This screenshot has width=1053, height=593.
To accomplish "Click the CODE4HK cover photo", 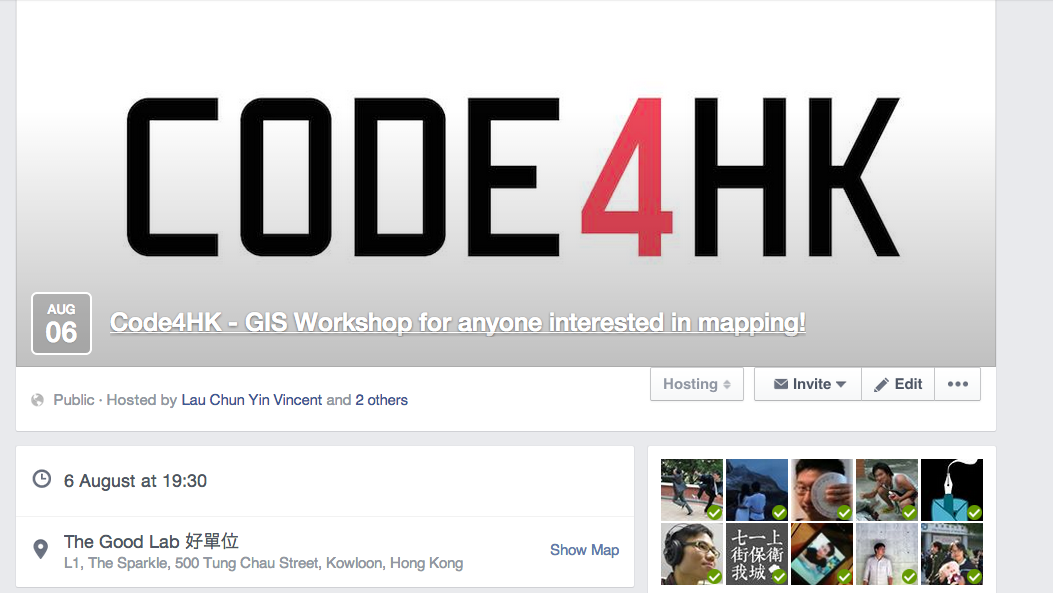I will [x=506, y=183].
